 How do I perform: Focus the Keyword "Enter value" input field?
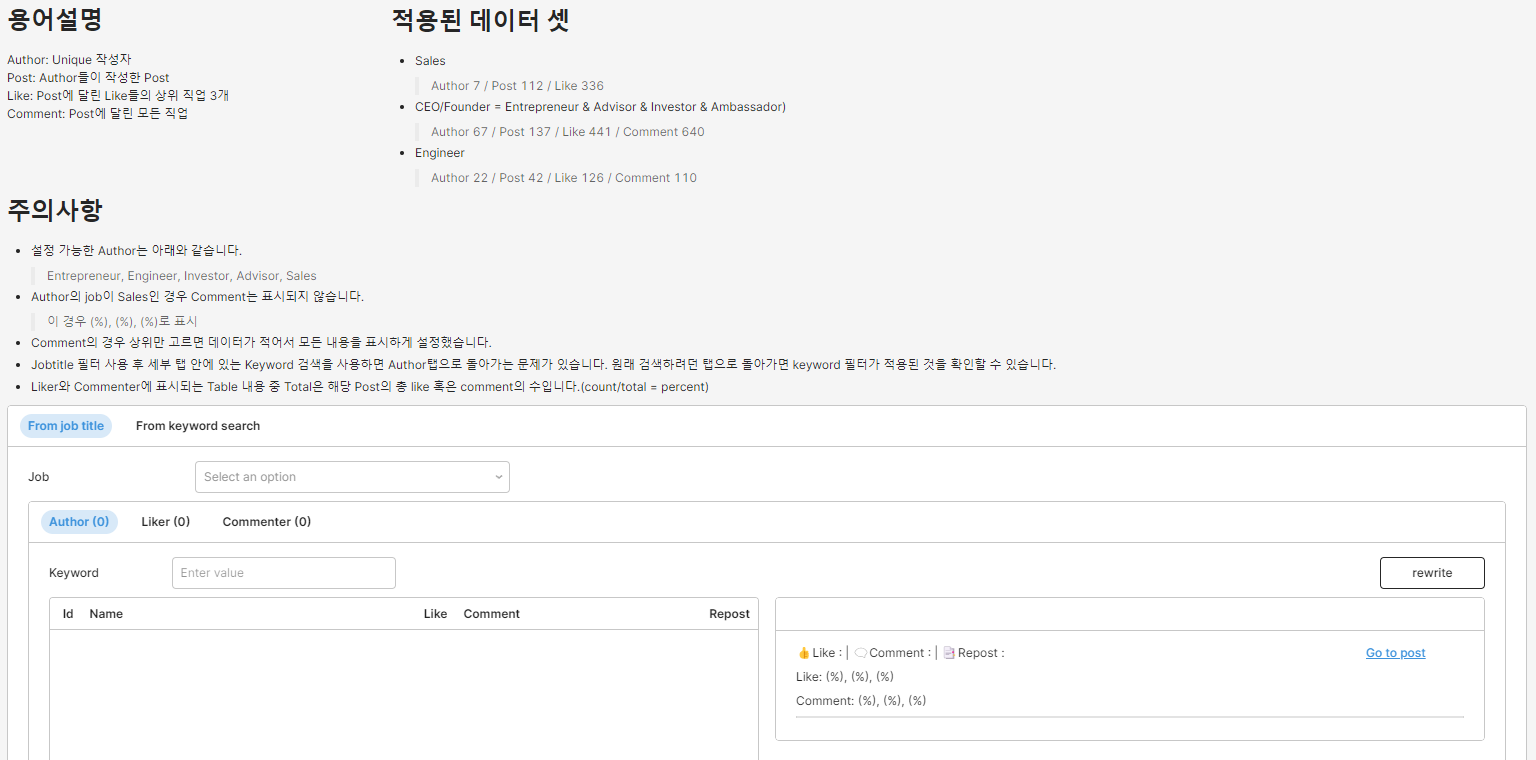coord(284,573)
